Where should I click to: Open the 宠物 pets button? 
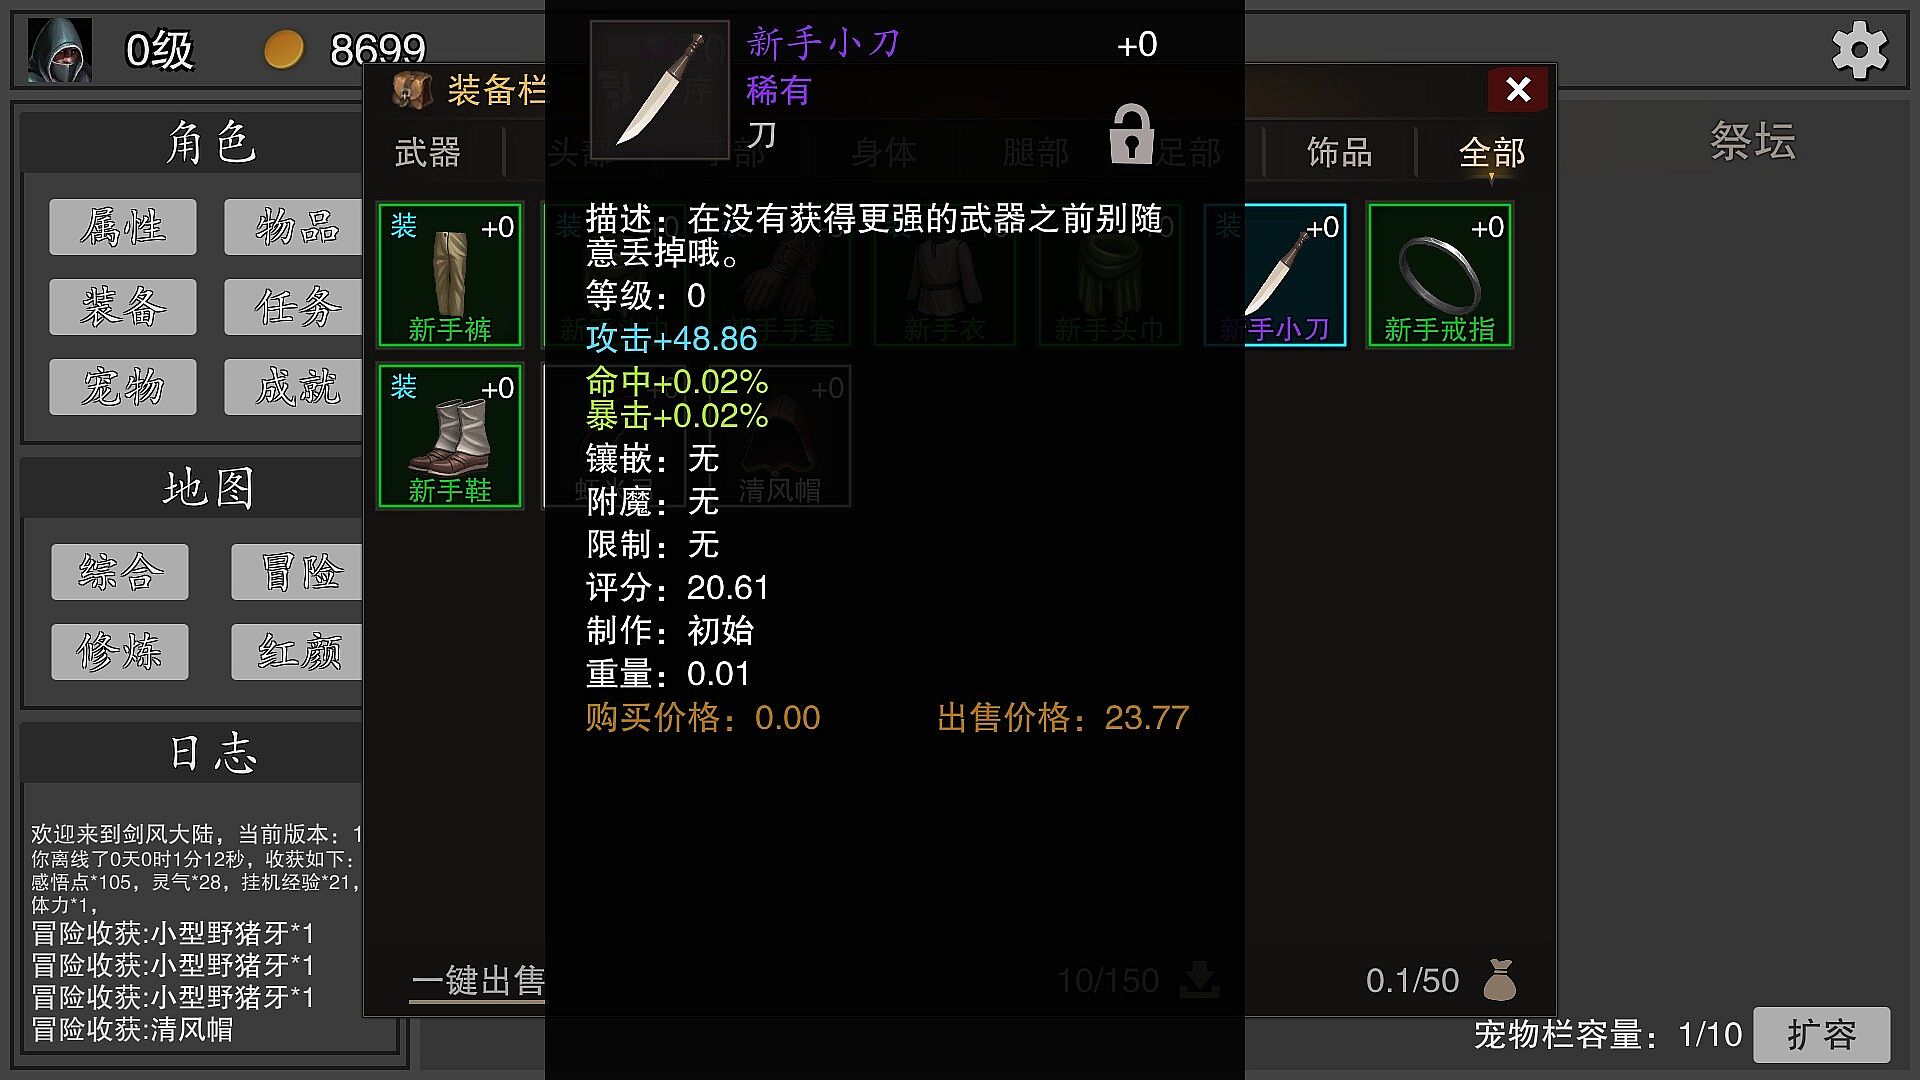123,387
